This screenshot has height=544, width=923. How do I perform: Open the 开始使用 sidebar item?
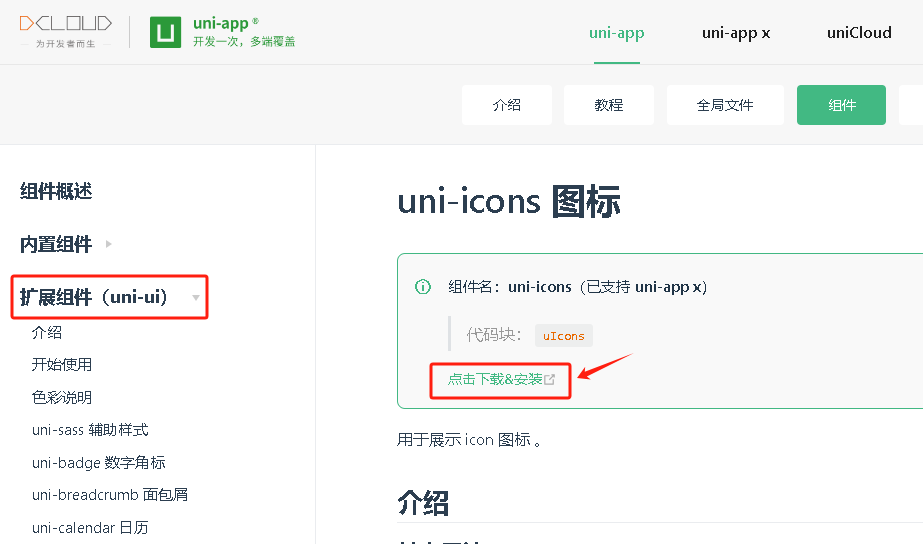pyautogui.click(x=62, y=365)
